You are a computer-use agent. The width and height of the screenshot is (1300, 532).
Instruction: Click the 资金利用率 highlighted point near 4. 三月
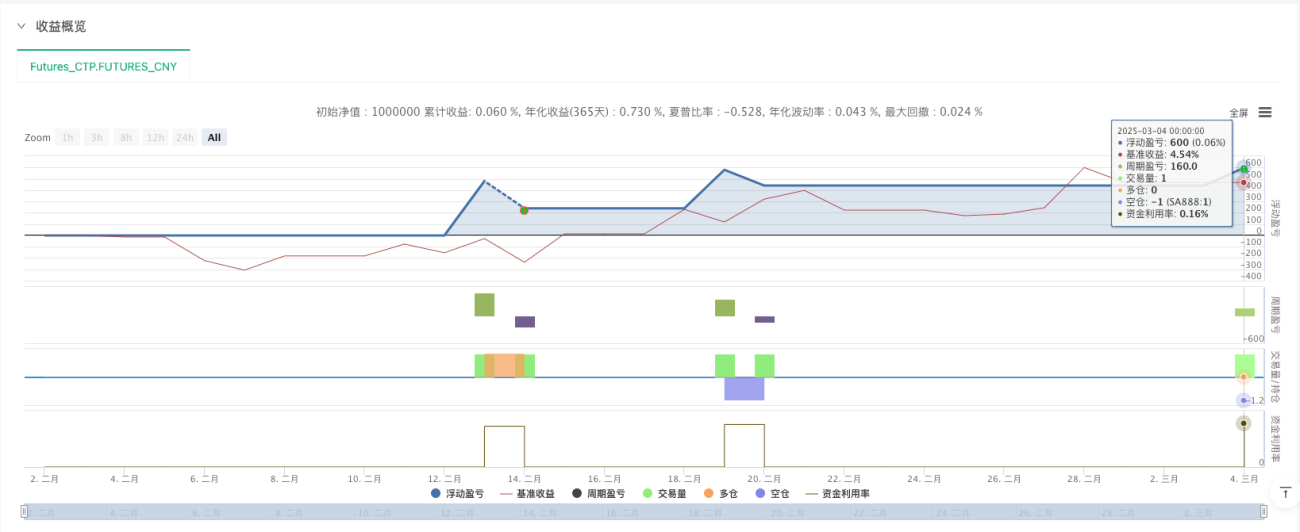[x=1244, y=423]
